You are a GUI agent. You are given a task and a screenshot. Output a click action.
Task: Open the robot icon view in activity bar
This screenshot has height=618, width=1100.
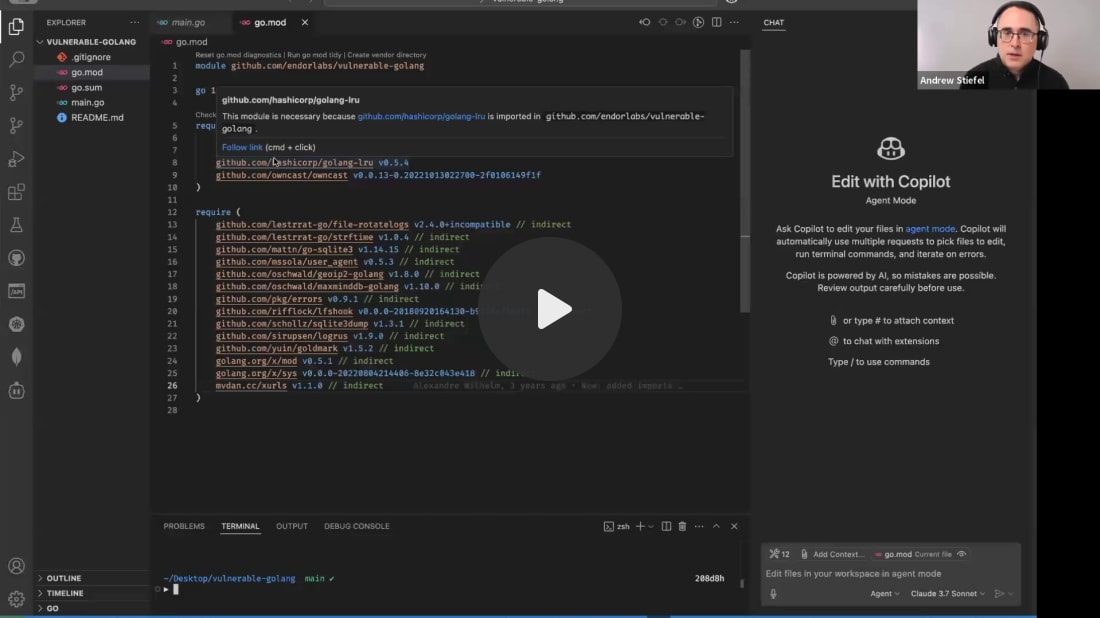click(16, 391)
